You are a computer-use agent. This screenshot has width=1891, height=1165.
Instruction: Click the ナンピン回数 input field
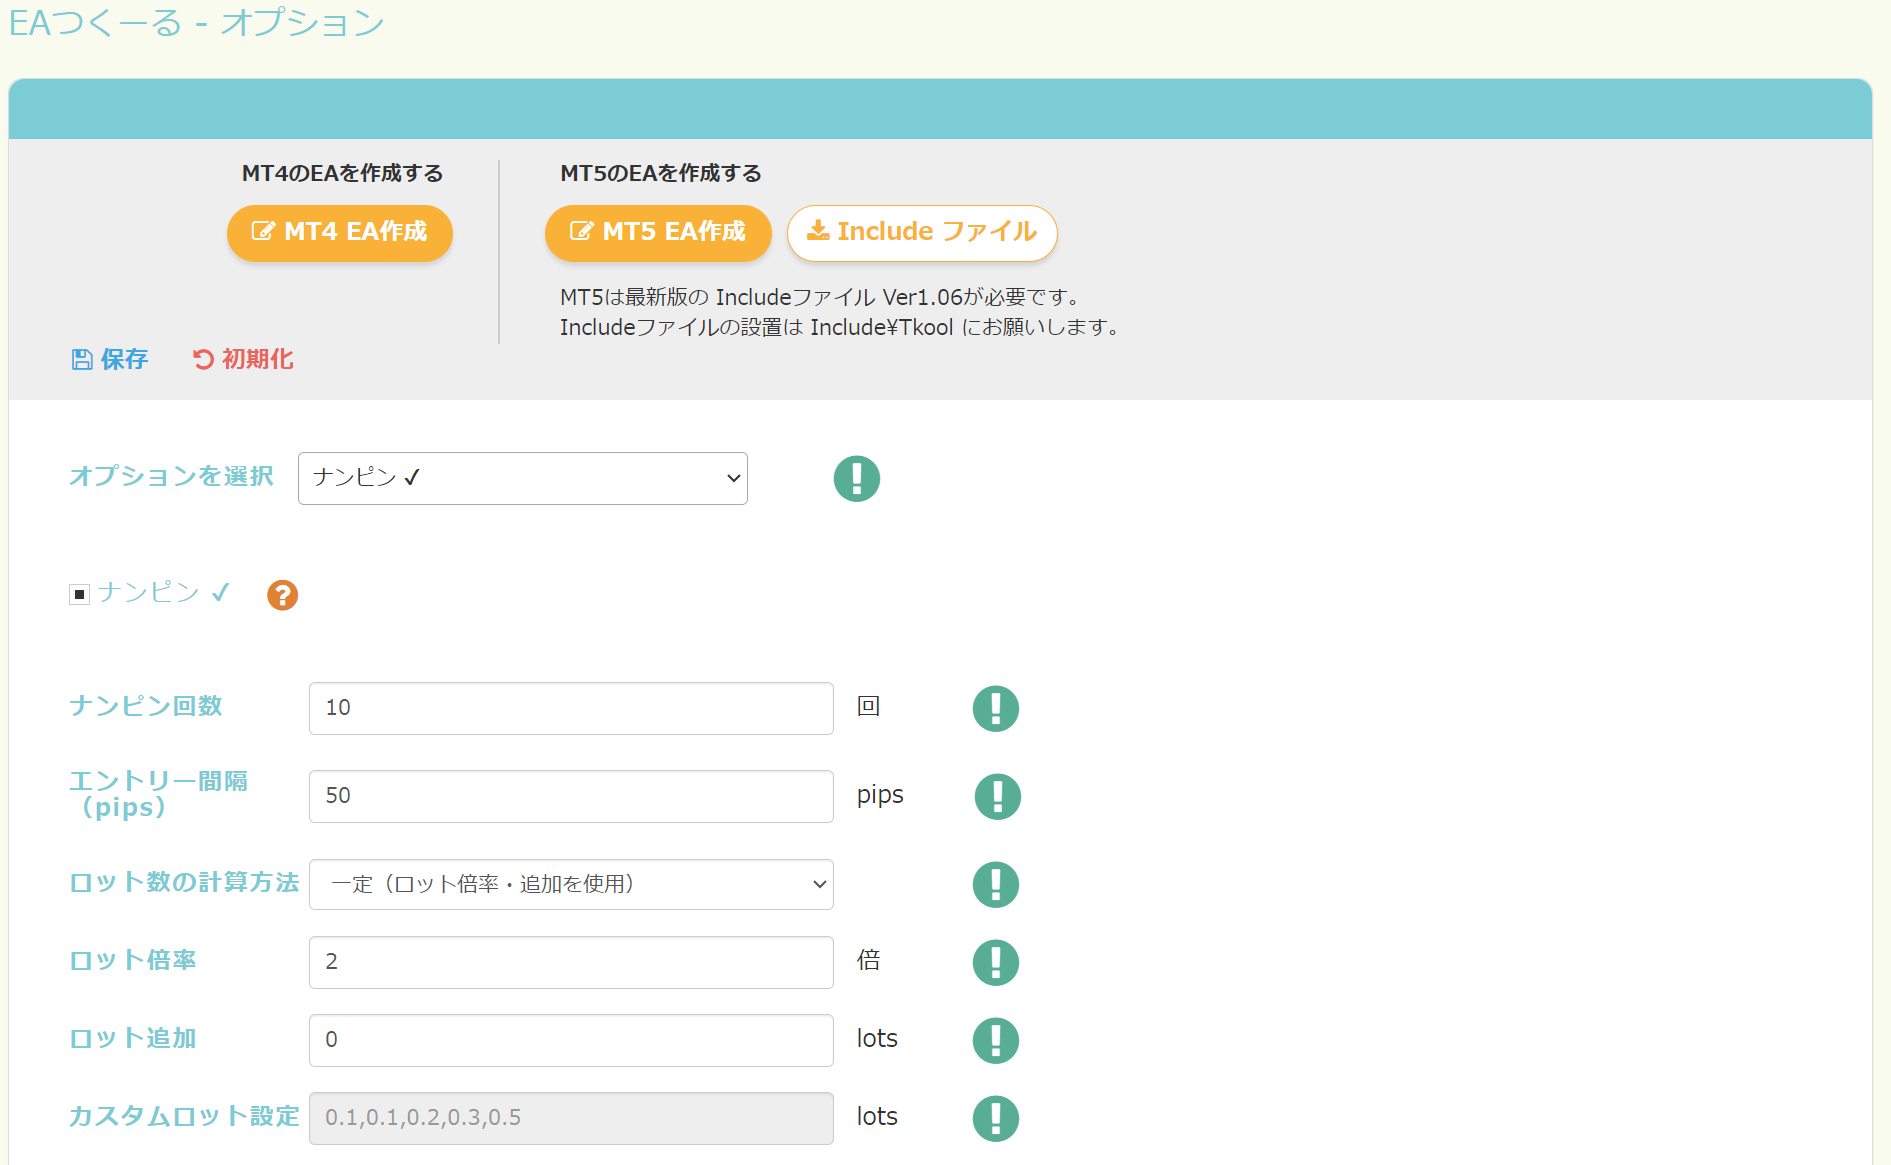tap(571, 708)
